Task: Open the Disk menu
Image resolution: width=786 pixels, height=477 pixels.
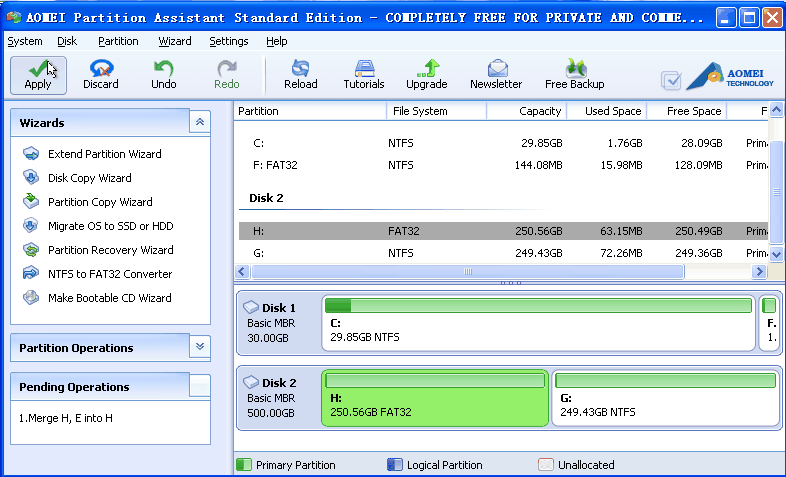Action: (x=67, y=41)
